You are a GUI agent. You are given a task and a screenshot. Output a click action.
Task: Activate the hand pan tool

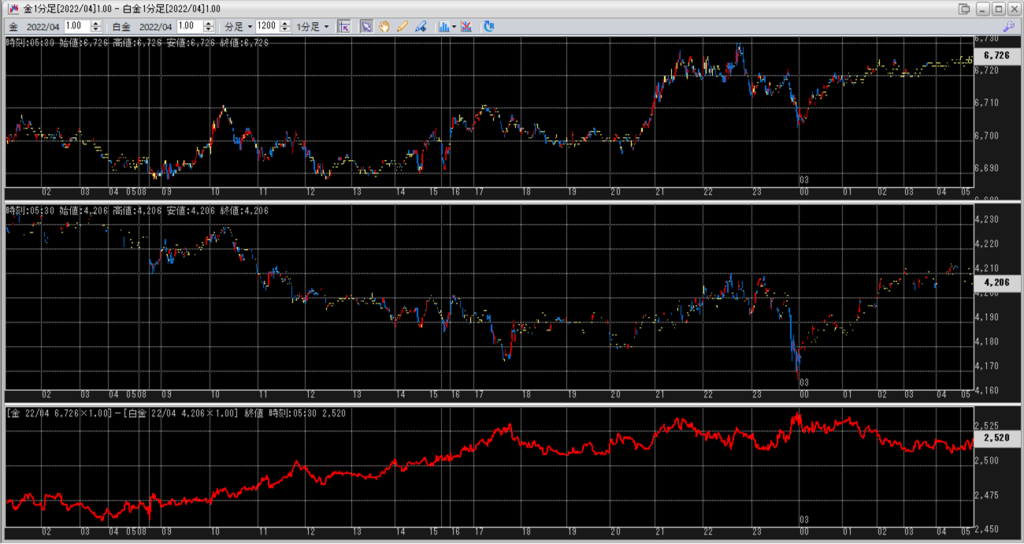click(x=385, y=26)
